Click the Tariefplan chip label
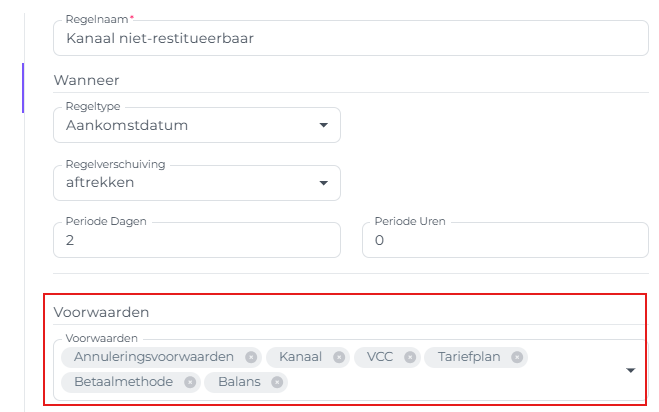 467,357
